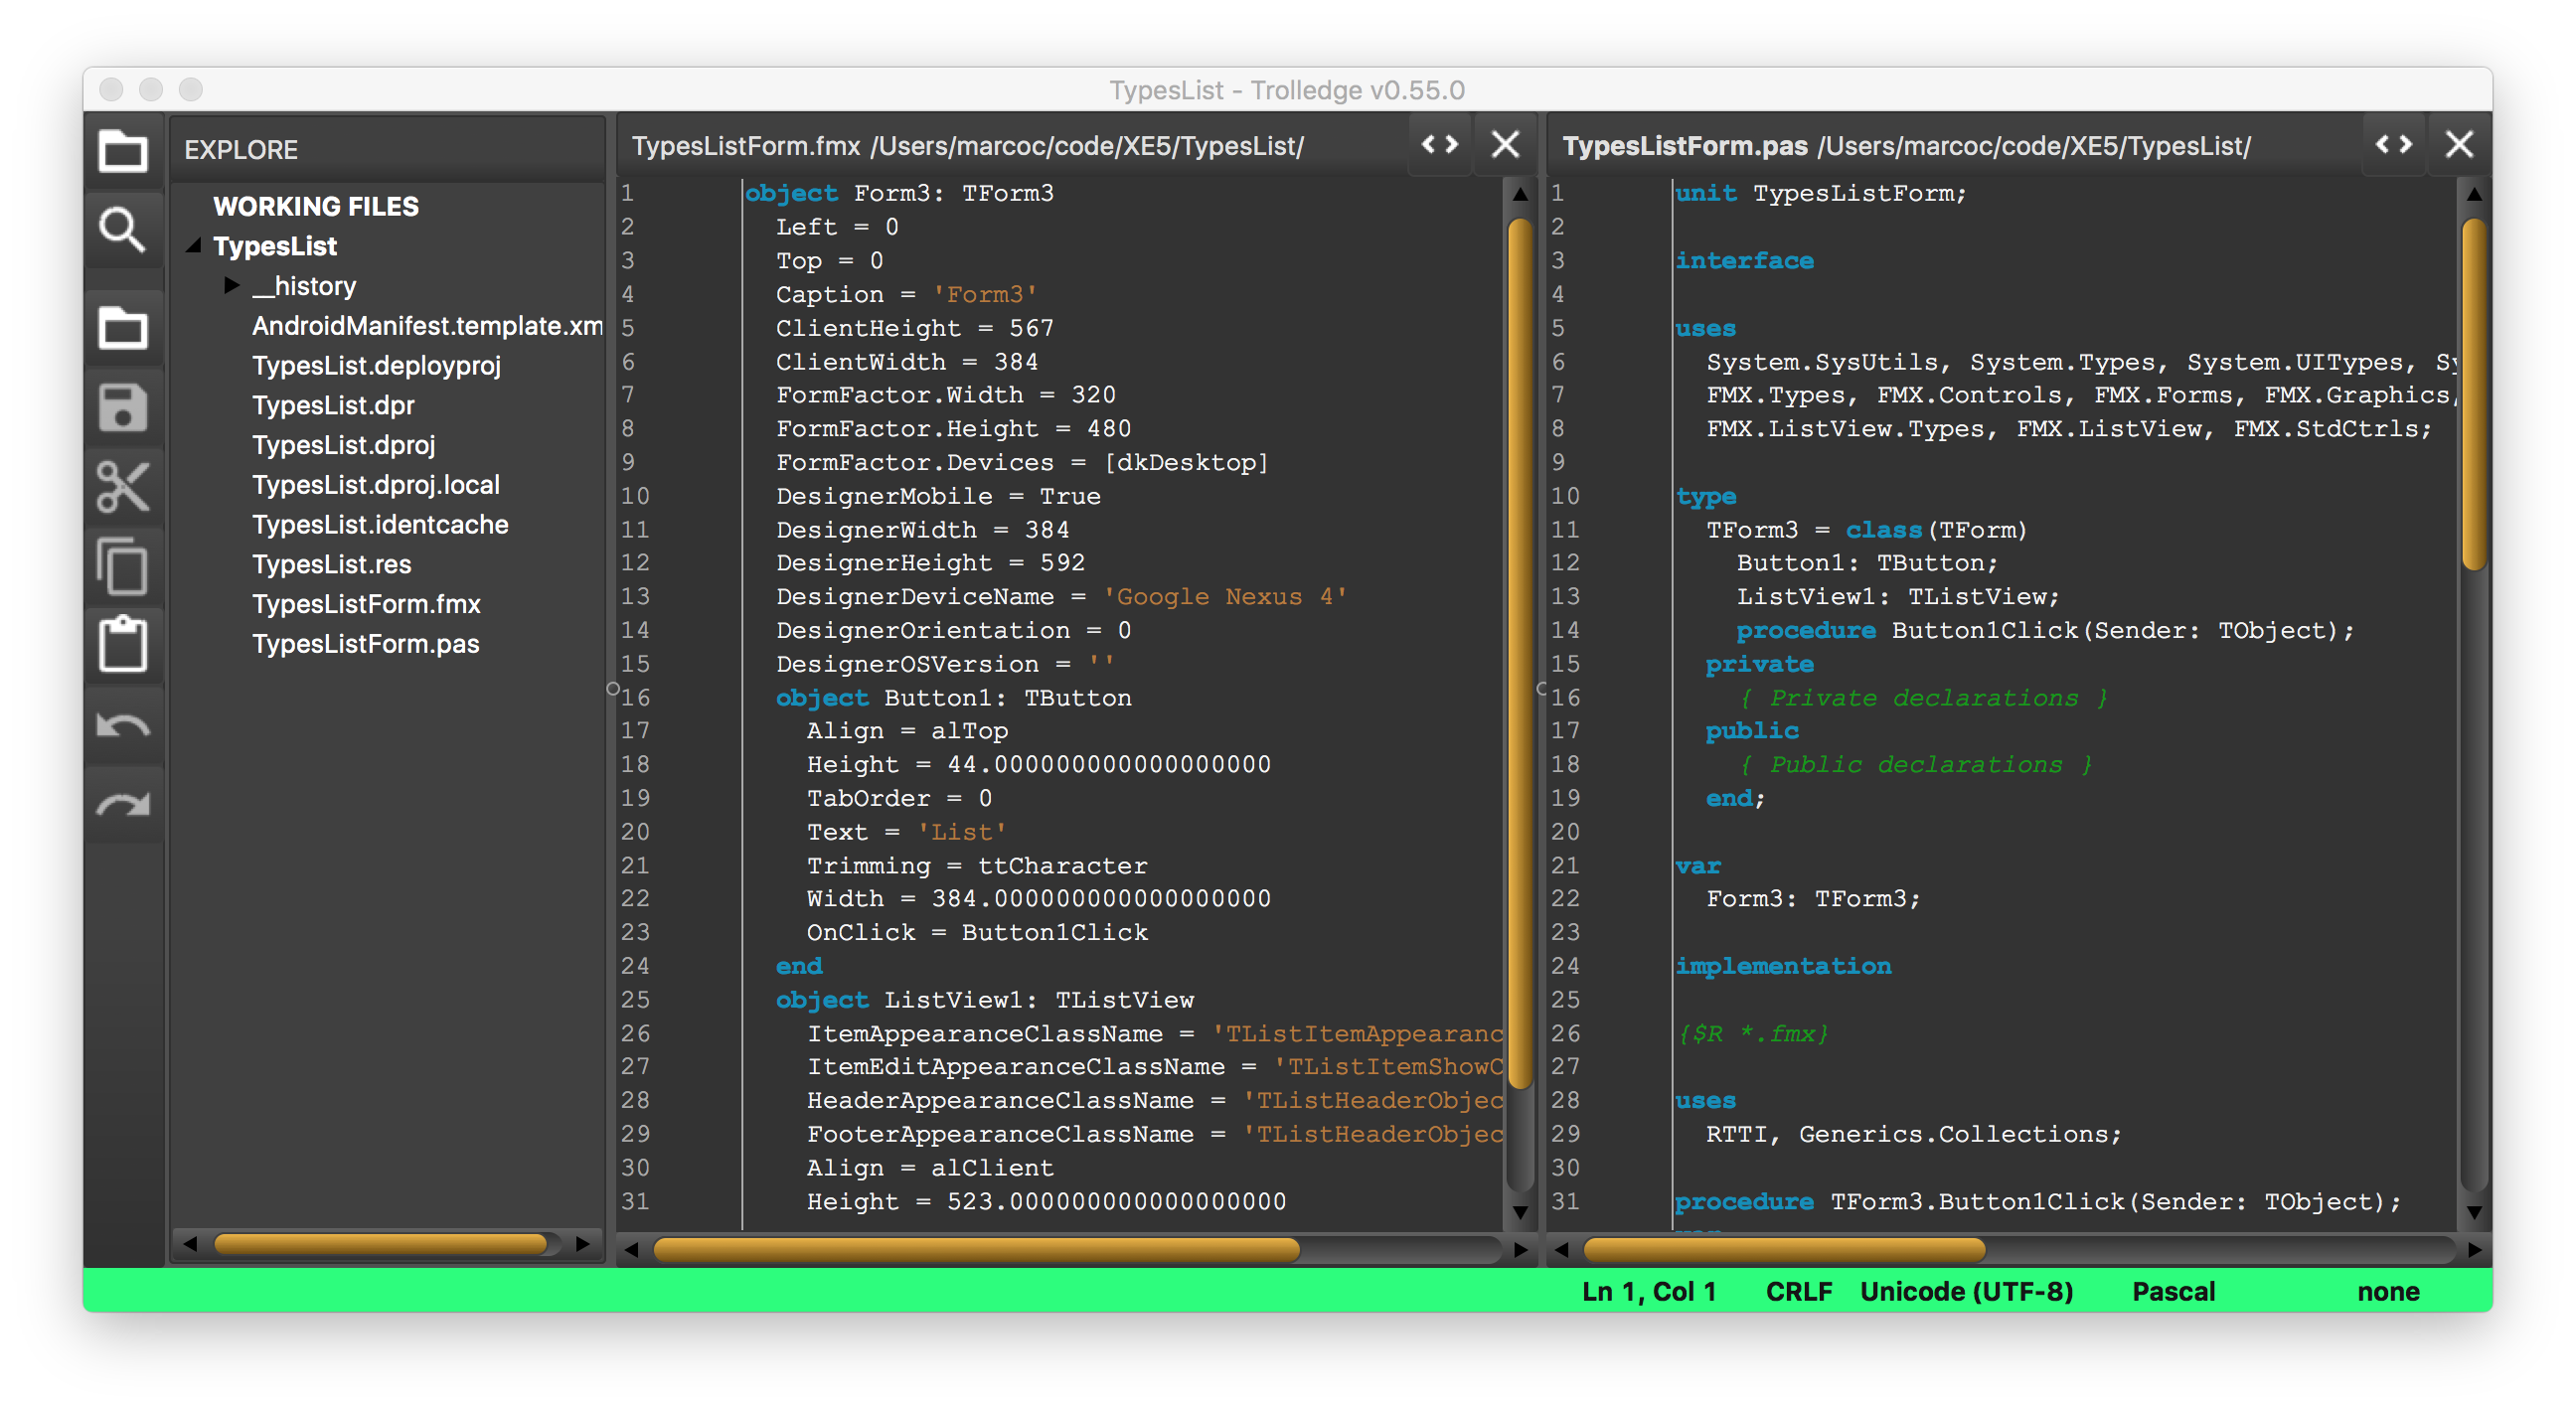Close the TypesListForm.pas editor pane
The image size is (2576, 1411).
coord(2460,144)
